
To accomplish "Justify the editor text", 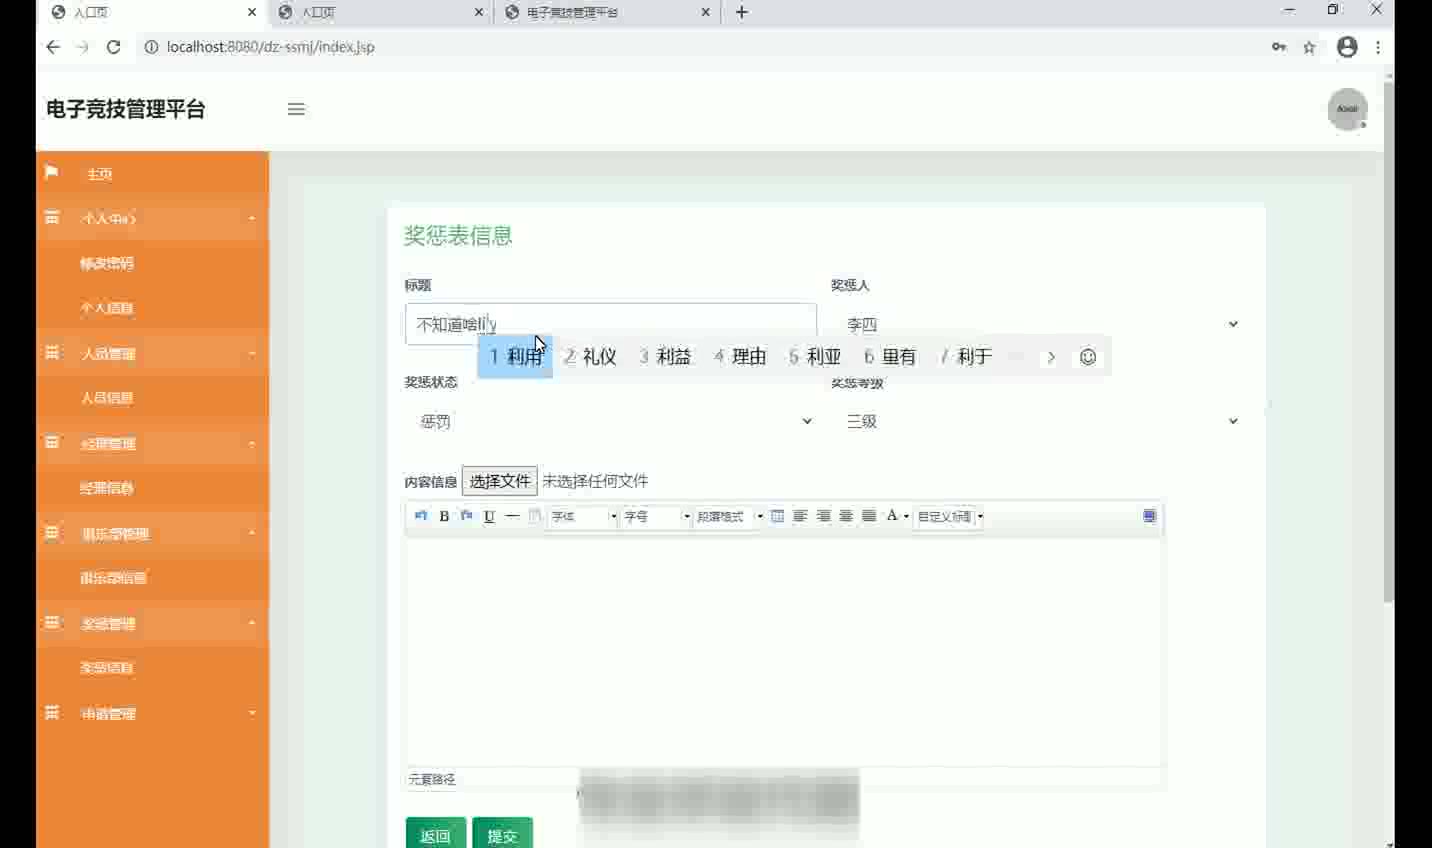I will [869, 516].
